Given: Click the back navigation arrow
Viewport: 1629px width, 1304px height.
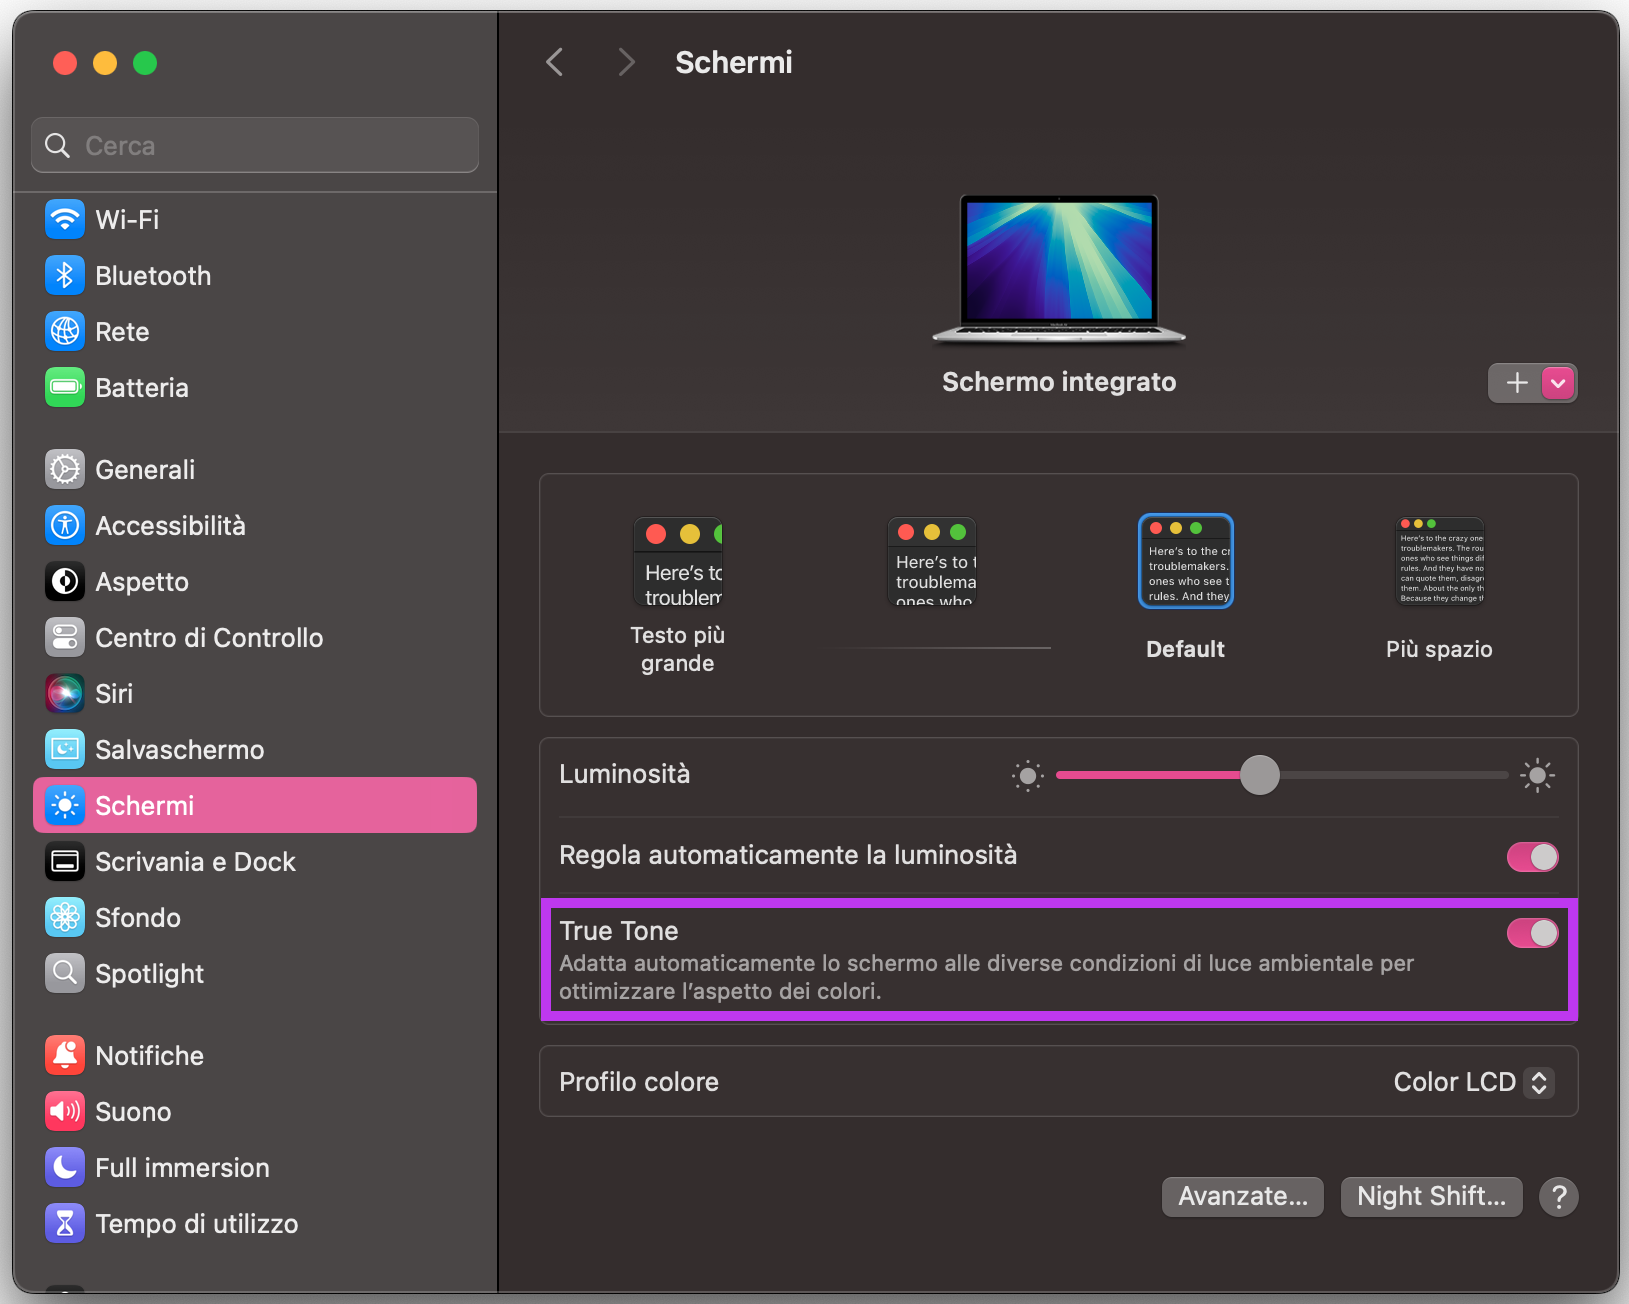Looking at the screenshot, I should 554,62.
